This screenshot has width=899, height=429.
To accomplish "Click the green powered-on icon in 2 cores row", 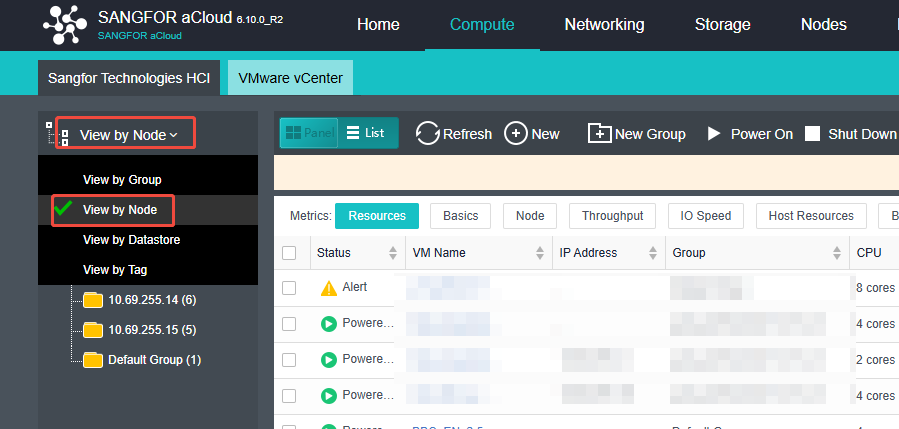I will click(329, 360).
